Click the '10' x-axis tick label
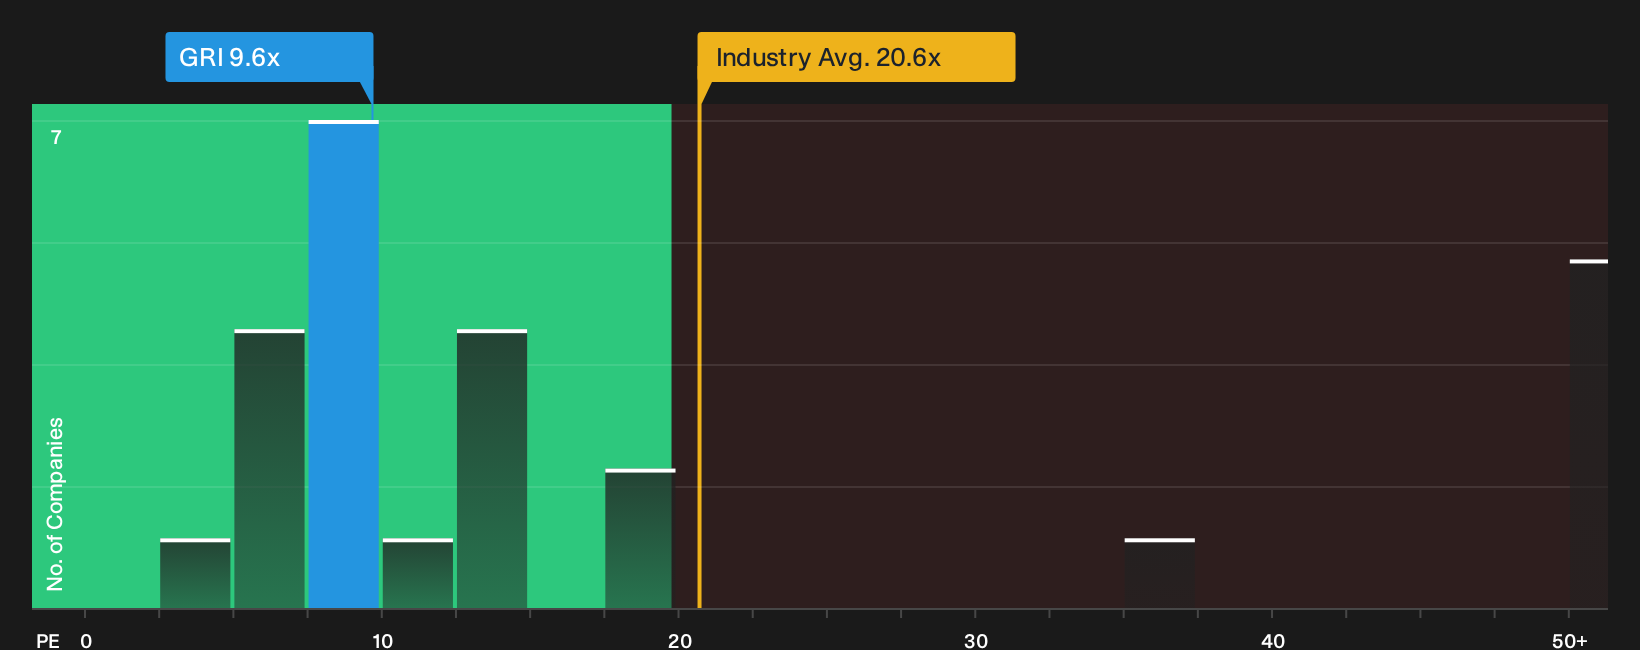This screenshot has width=1640, height=650. pos(383,641)
